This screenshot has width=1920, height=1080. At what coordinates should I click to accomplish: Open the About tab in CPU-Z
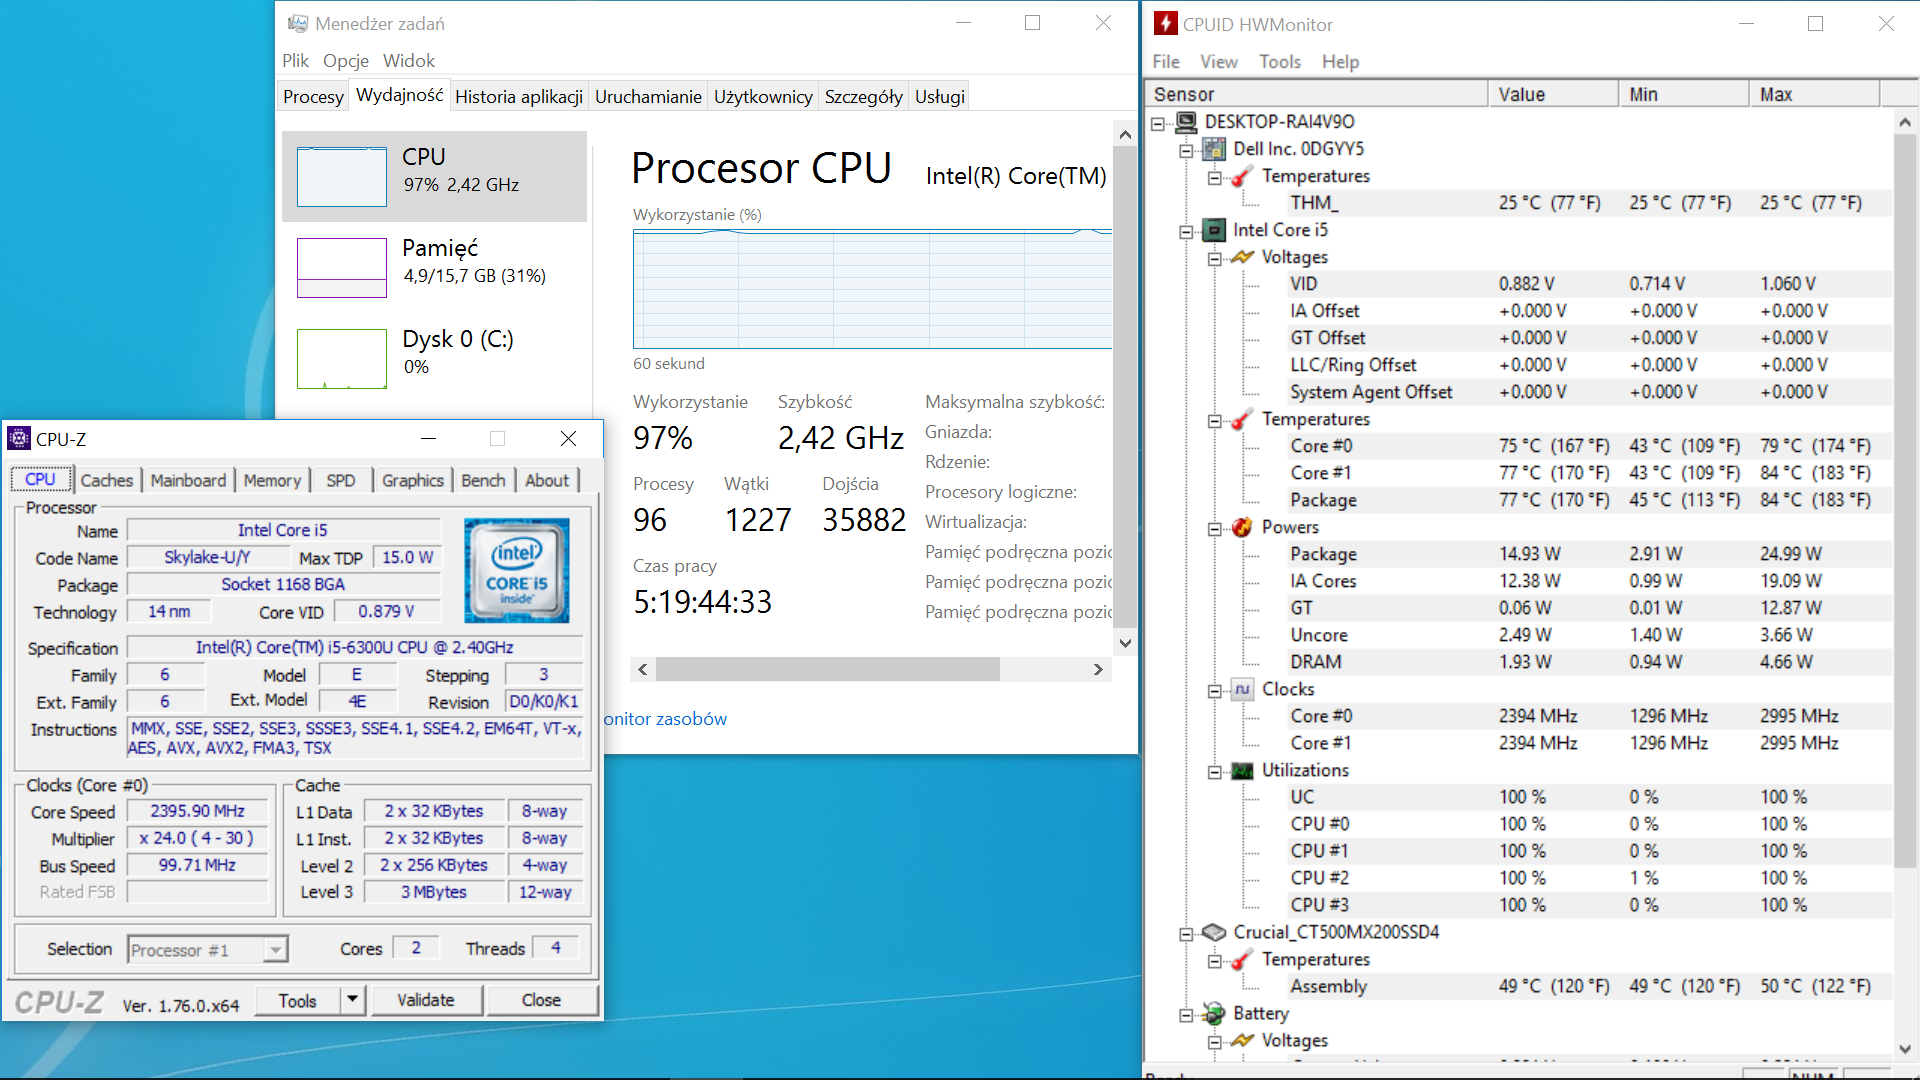coord(547,480)
